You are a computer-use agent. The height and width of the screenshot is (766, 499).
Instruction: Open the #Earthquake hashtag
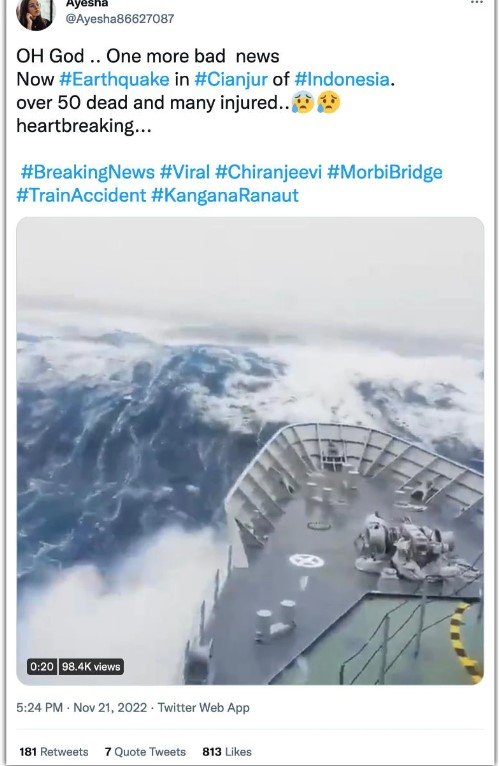click(114, 79)
